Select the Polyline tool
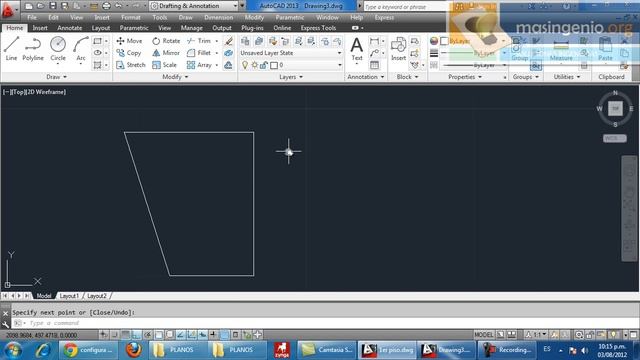640x360 pixels. tap(33, 49)
